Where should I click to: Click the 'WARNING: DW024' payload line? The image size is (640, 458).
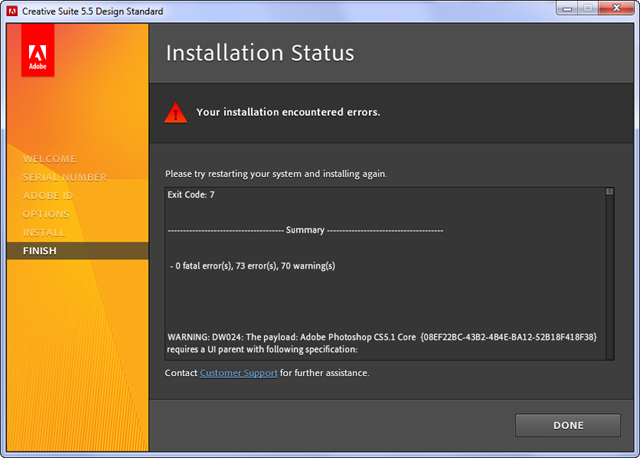click(382, 337)
